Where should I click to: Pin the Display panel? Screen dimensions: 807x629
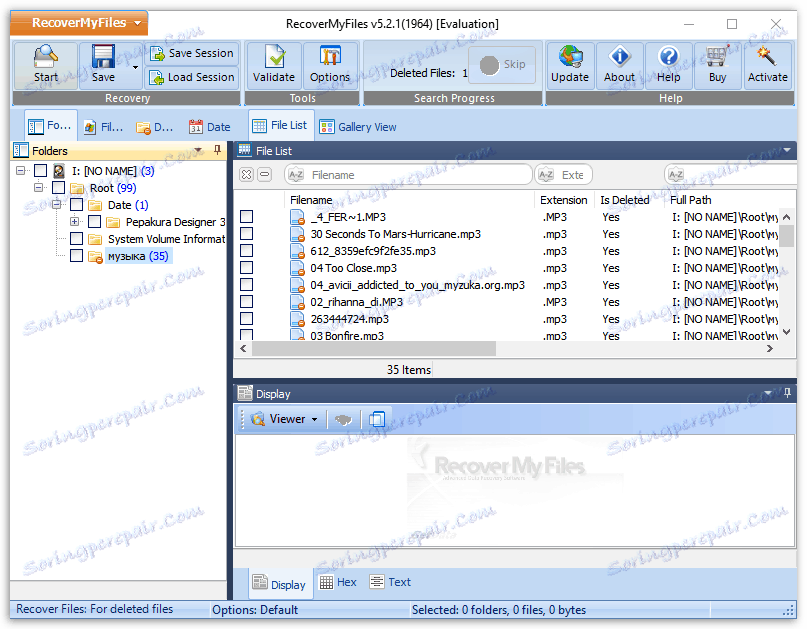click(x=787, y=393)
